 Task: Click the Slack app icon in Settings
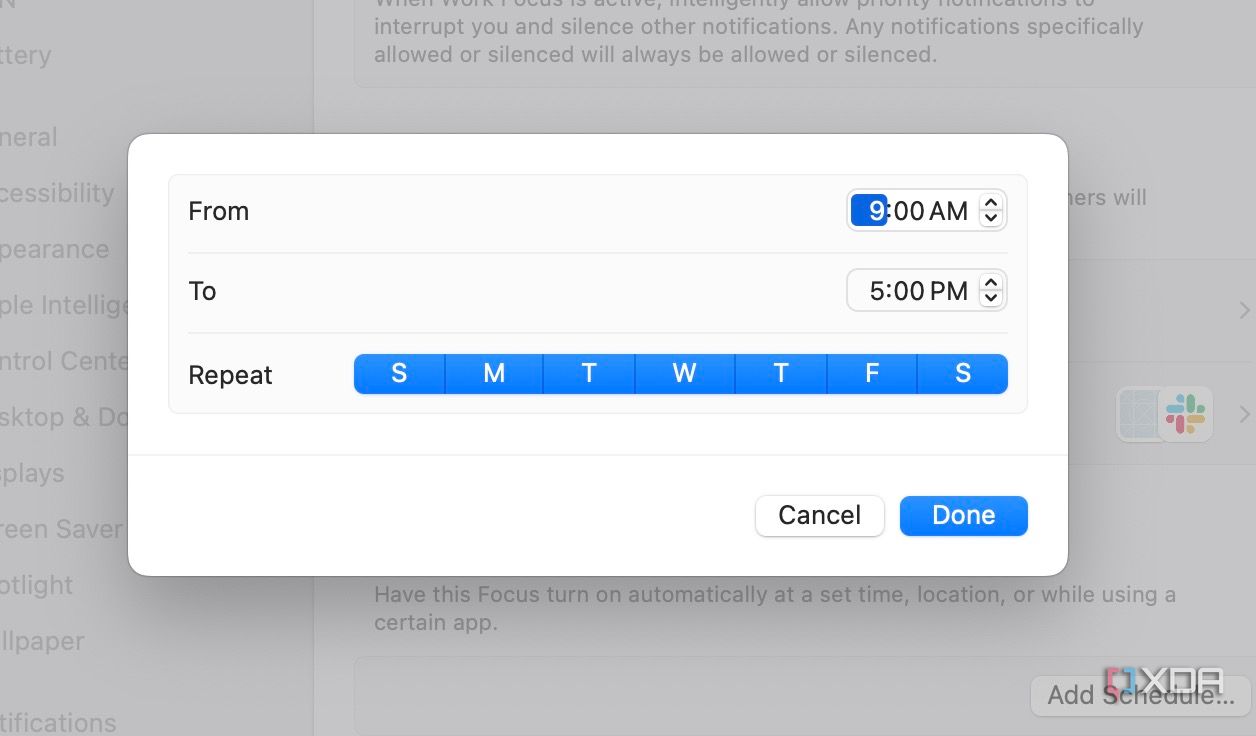[1186, 414]
